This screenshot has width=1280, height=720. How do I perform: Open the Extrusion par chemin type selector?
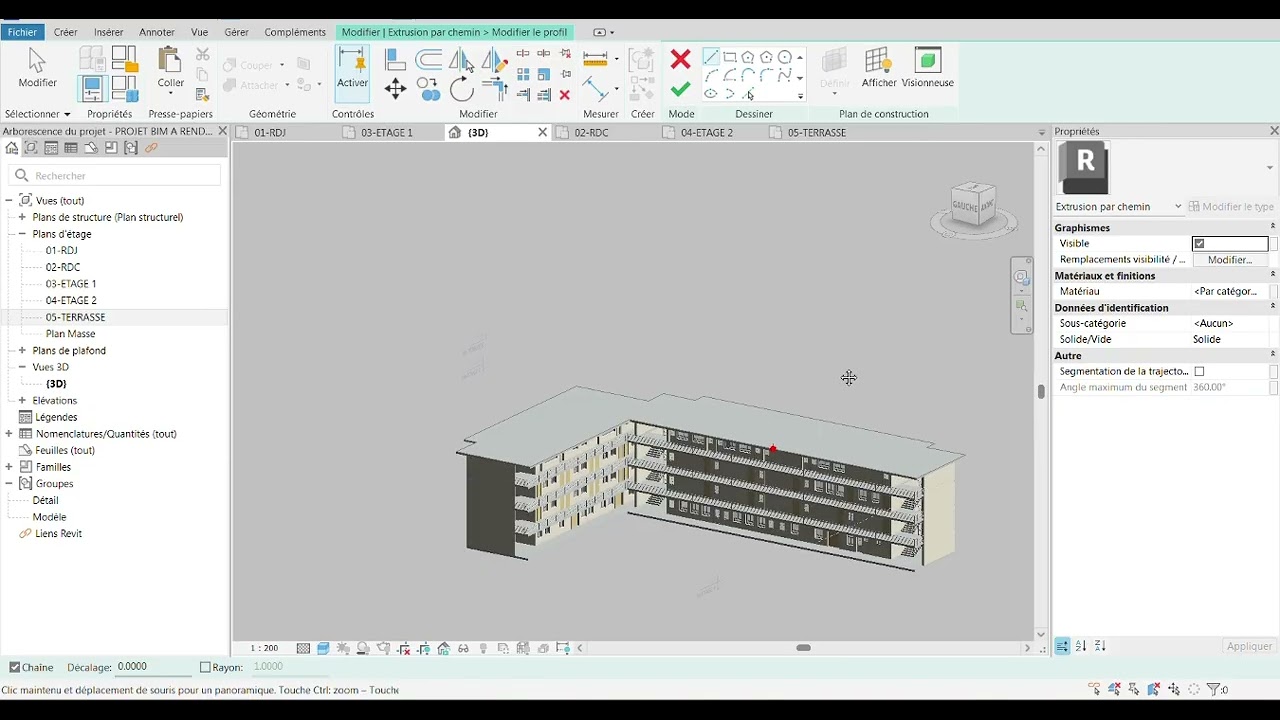(x=1119, y=207)
